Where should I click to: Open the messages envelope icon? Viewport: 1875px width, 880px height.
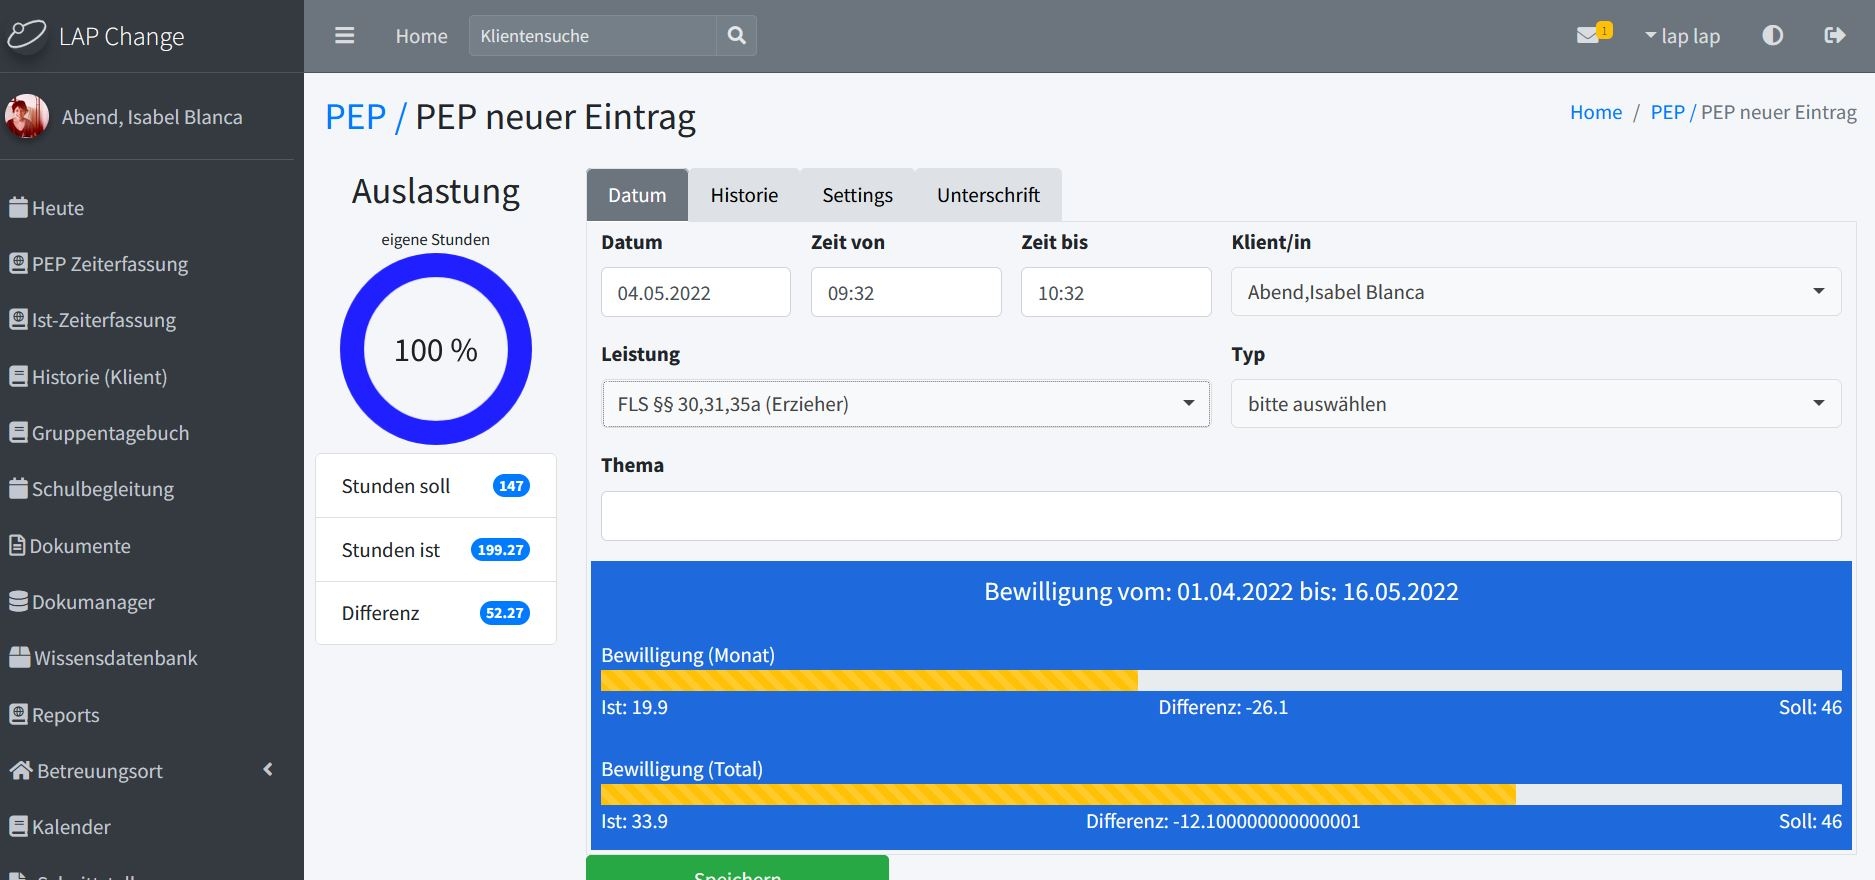coord(1588,36)
